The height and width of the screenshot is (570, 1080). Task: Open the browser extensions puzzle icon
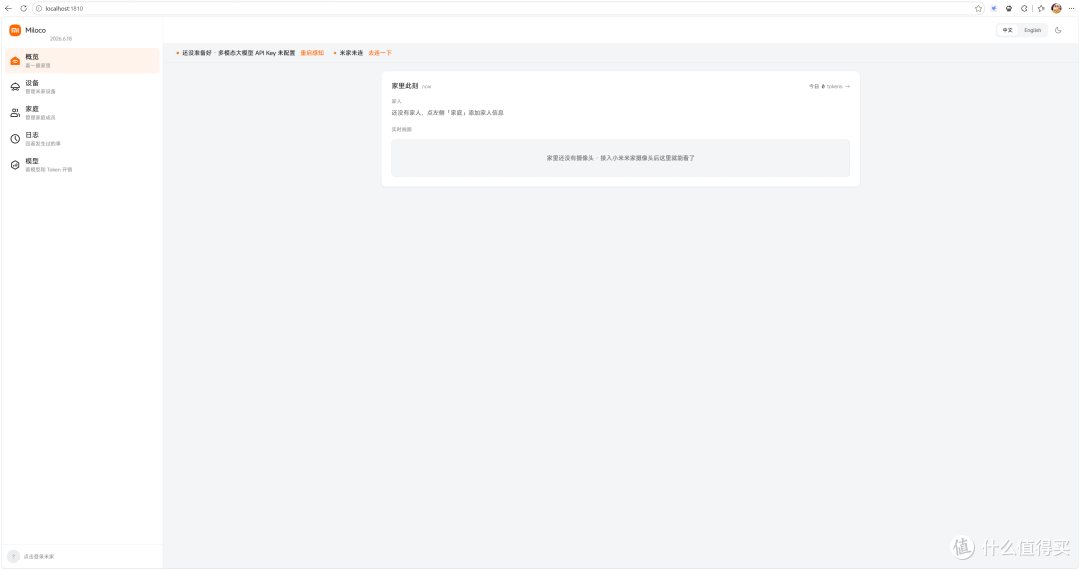pos(1024,8)
